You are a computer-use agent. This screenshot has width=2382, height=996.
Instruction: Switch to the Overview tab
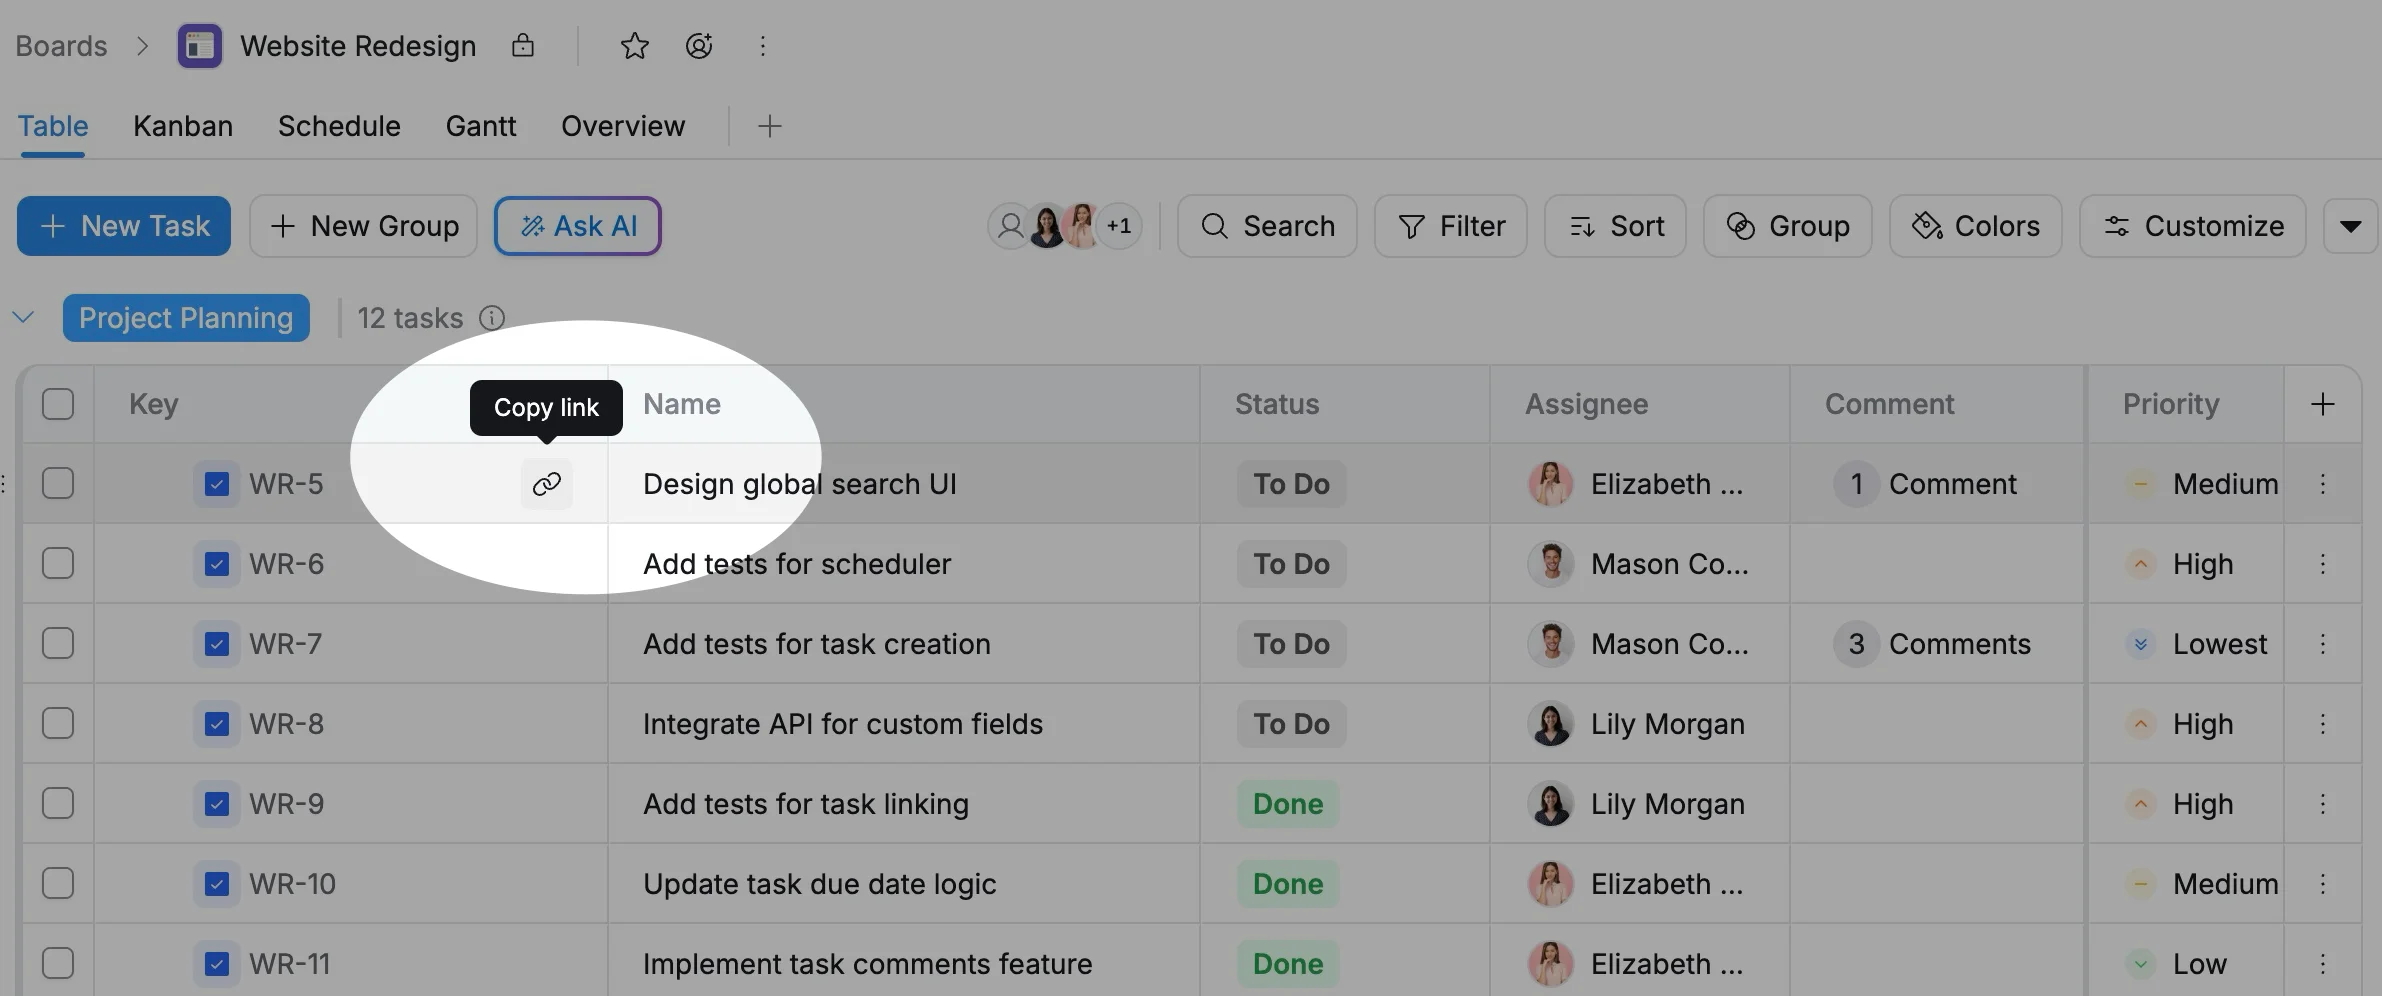click(x=623, y=126)
